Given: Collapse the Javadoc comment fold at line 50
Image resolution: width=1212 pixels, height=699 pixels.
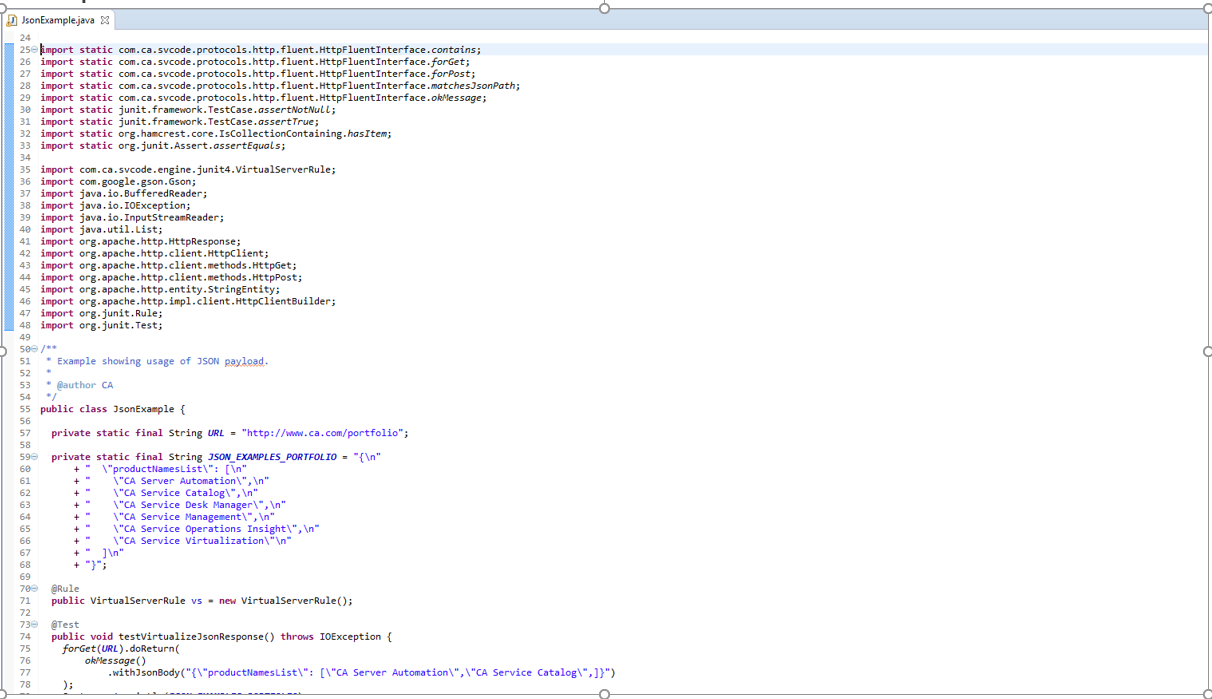Looking at the screenshot, I should [x=35, y=349].
